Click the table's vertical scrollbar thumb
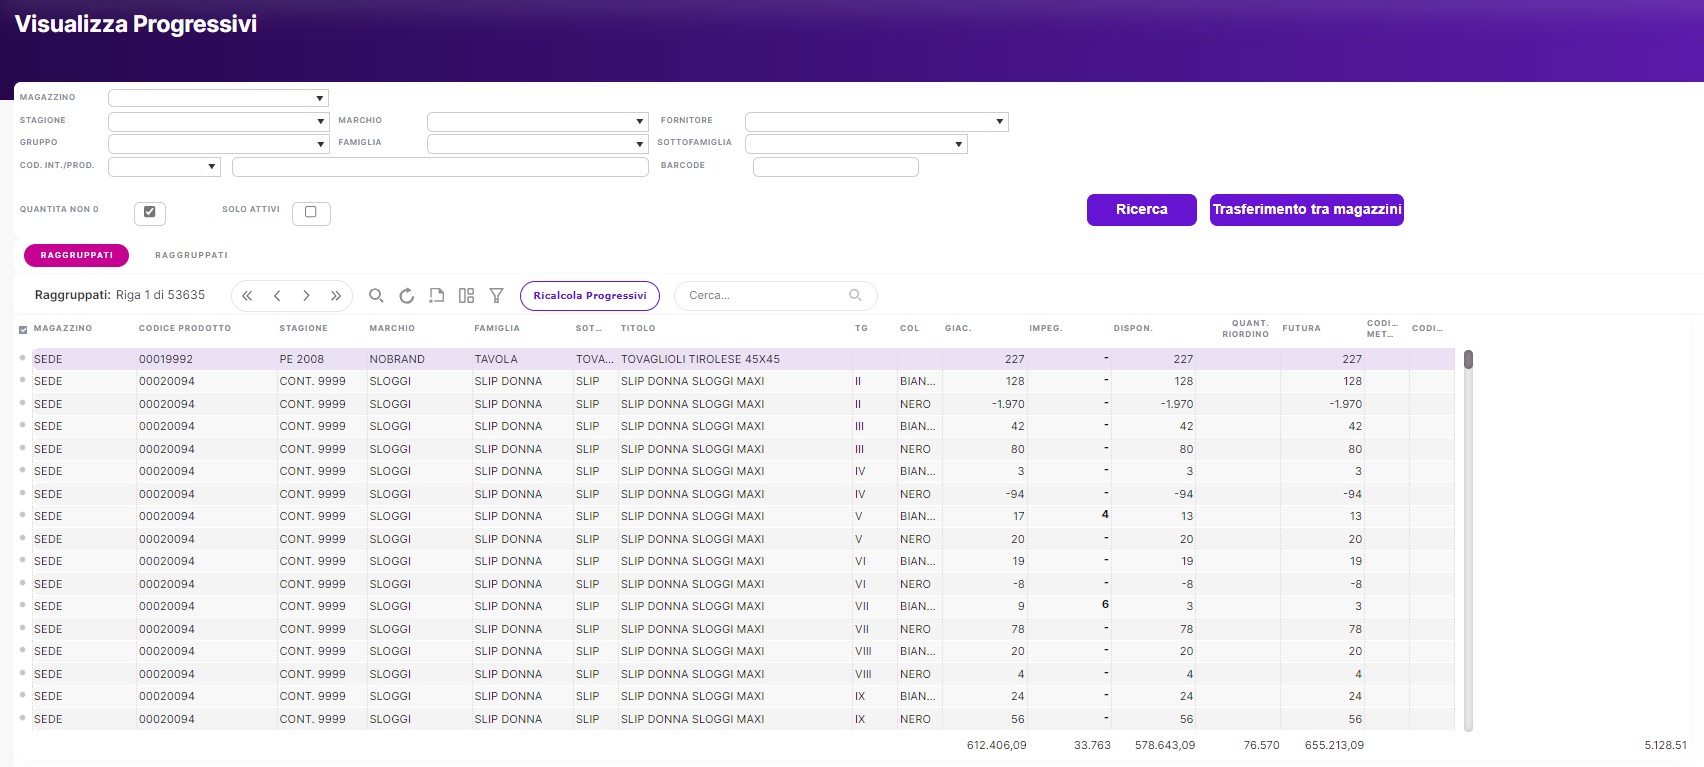The width and height of the screenshot is (1704, 767). 1468,360
